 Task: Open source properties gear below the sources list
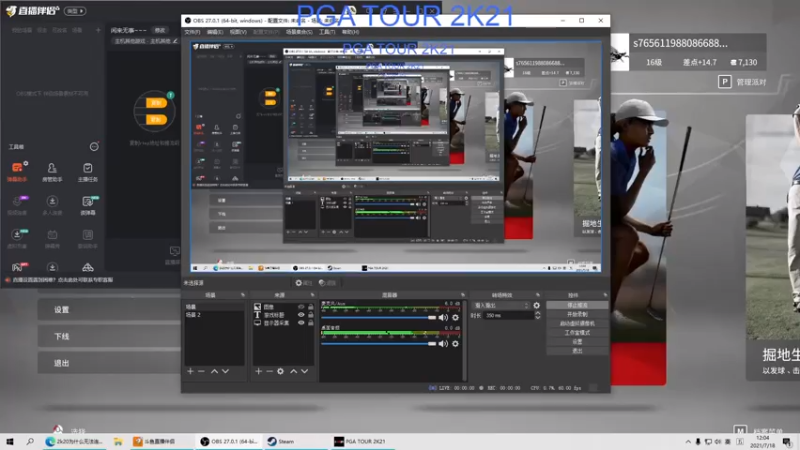click(x=280, y=371)
